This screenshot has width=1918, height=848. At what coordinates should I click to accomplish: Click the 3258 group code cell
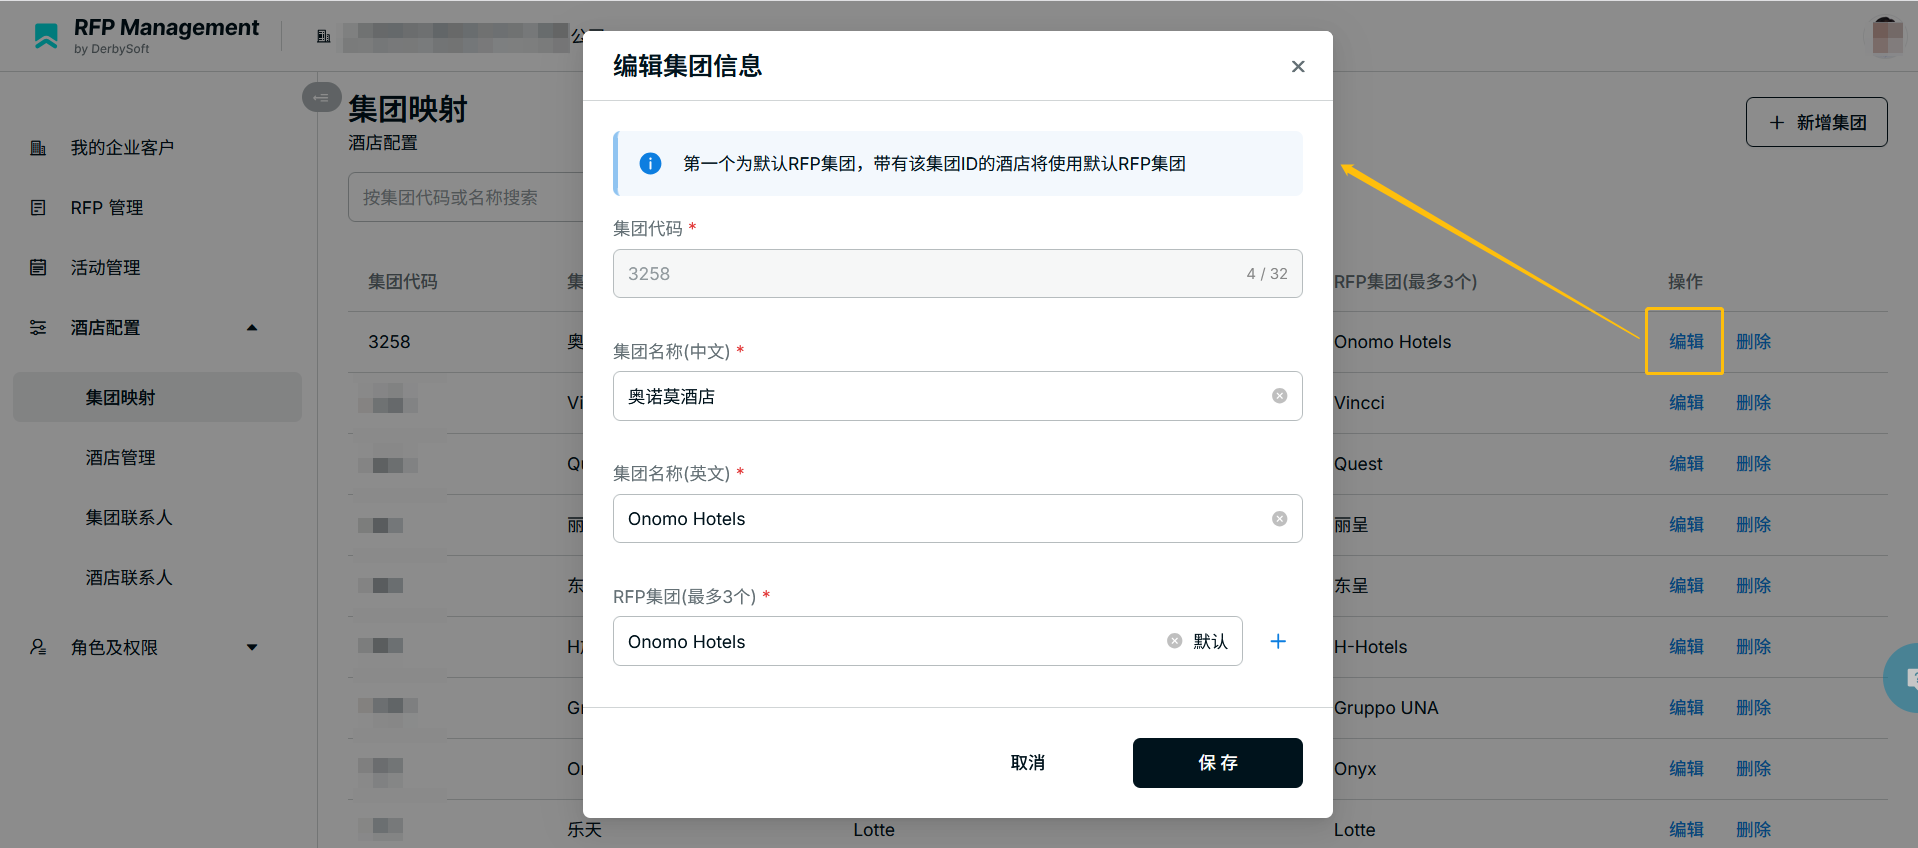click(x=389, y=342)
